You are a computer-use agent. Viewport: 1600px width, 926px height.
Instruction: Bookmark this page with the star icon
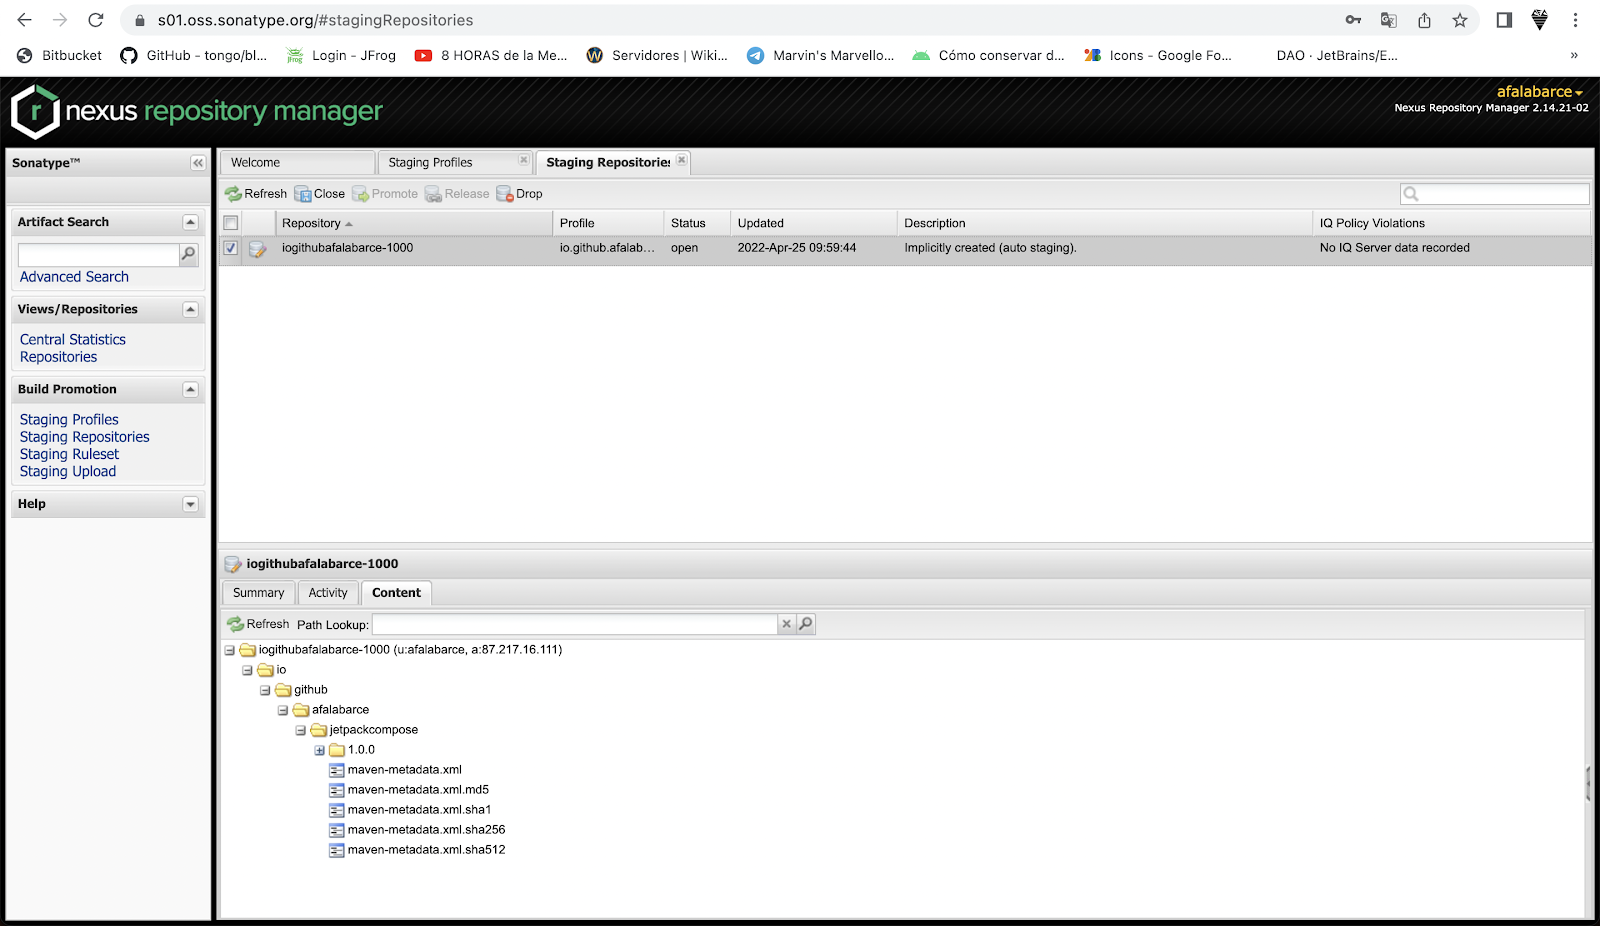pos(1460,20)
